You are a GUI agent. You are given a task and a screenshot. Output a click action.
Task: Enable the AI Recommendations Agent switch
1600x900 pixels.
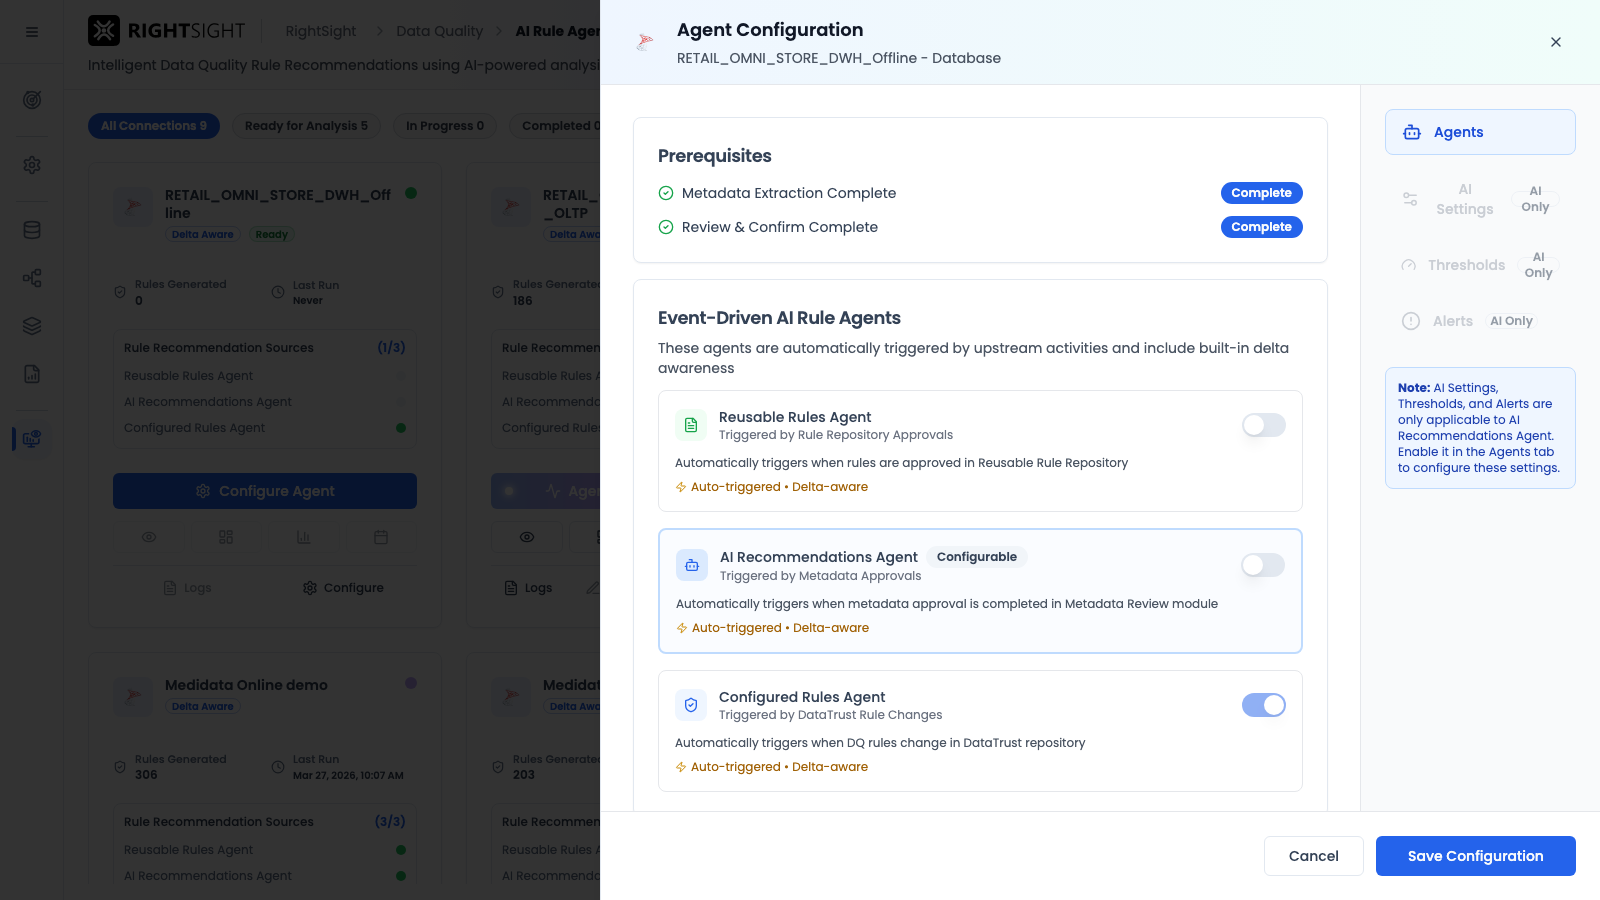tap(1263, 565)
